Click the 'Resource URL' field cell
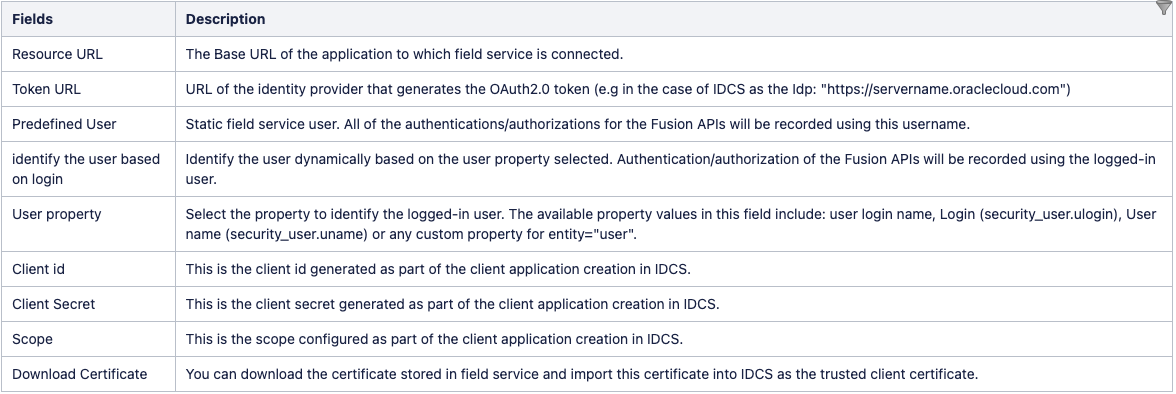Screen dimensions: 1176x394 coord(88,54)
